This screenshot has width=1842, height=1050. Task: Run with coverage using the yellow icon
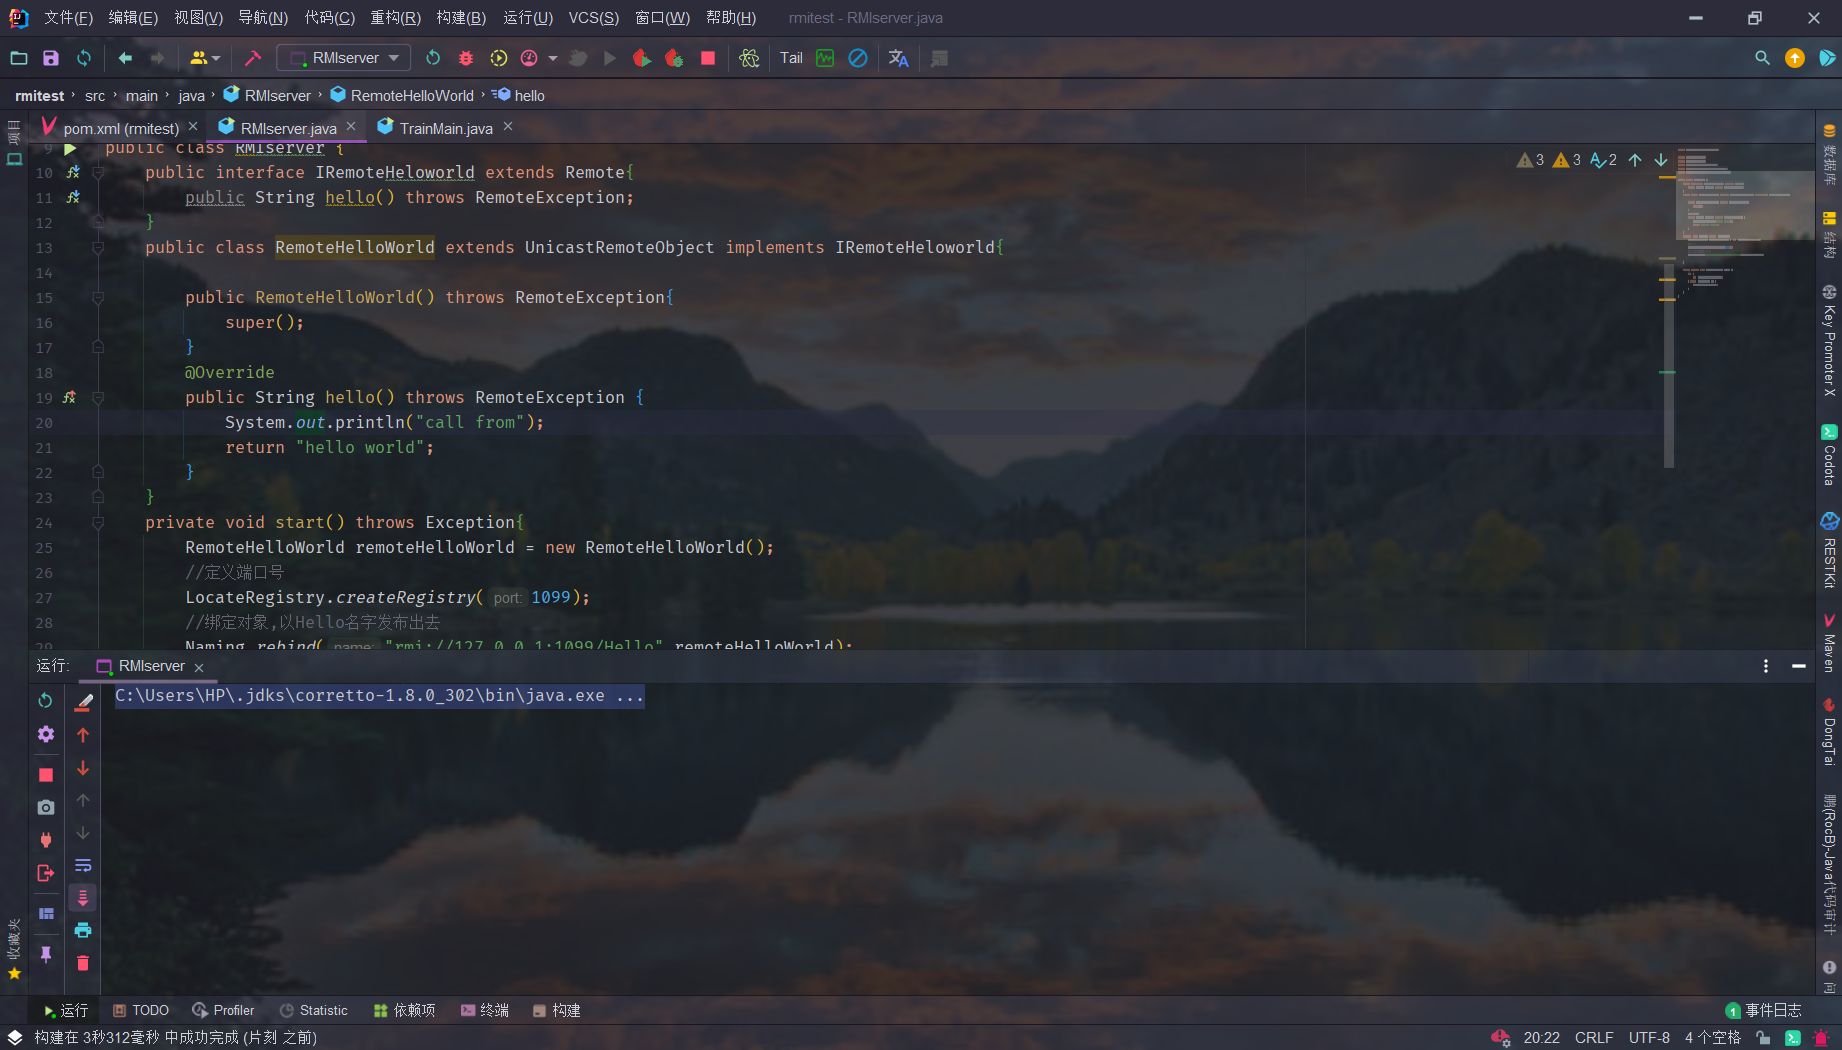pos(499,58)
